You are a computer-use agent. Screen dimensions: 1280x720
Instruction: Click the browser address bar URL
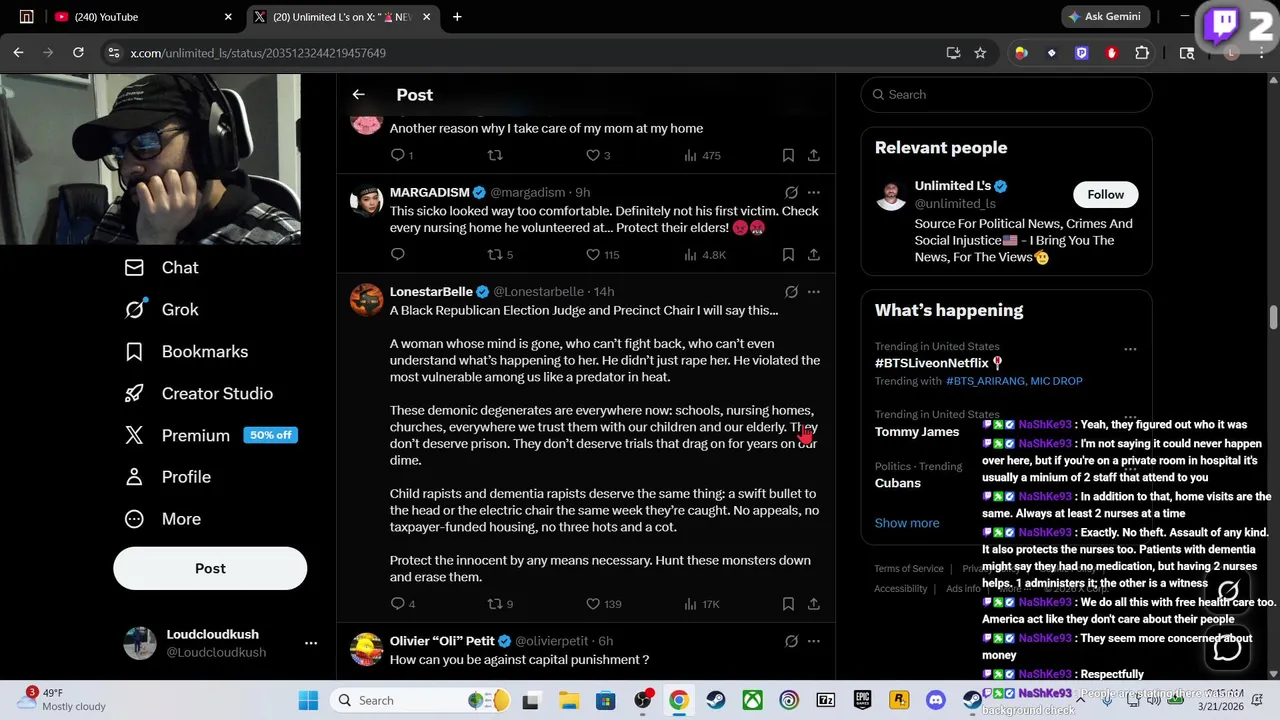(x=258, y=53)
